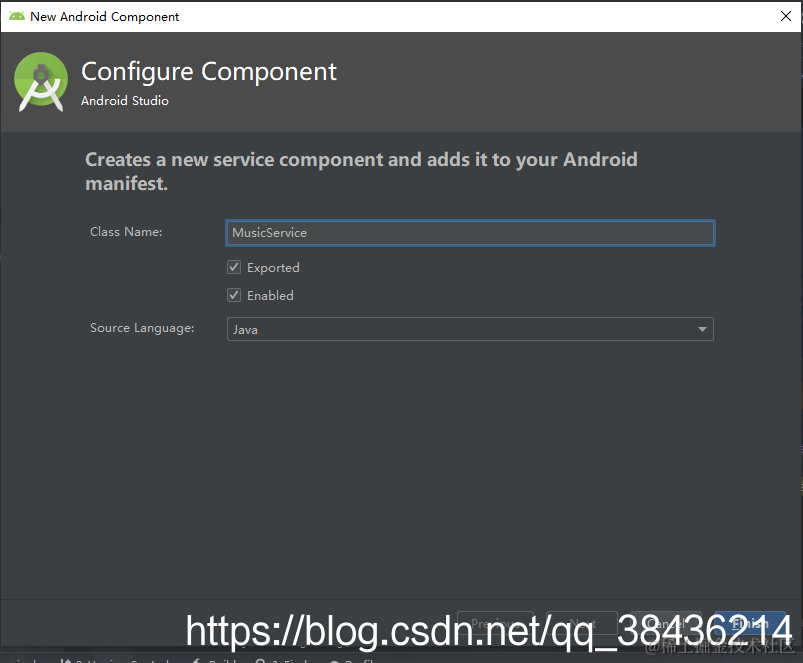Click the Source Language dropdown arrow

pyautogui.click(x=702, y=329)
